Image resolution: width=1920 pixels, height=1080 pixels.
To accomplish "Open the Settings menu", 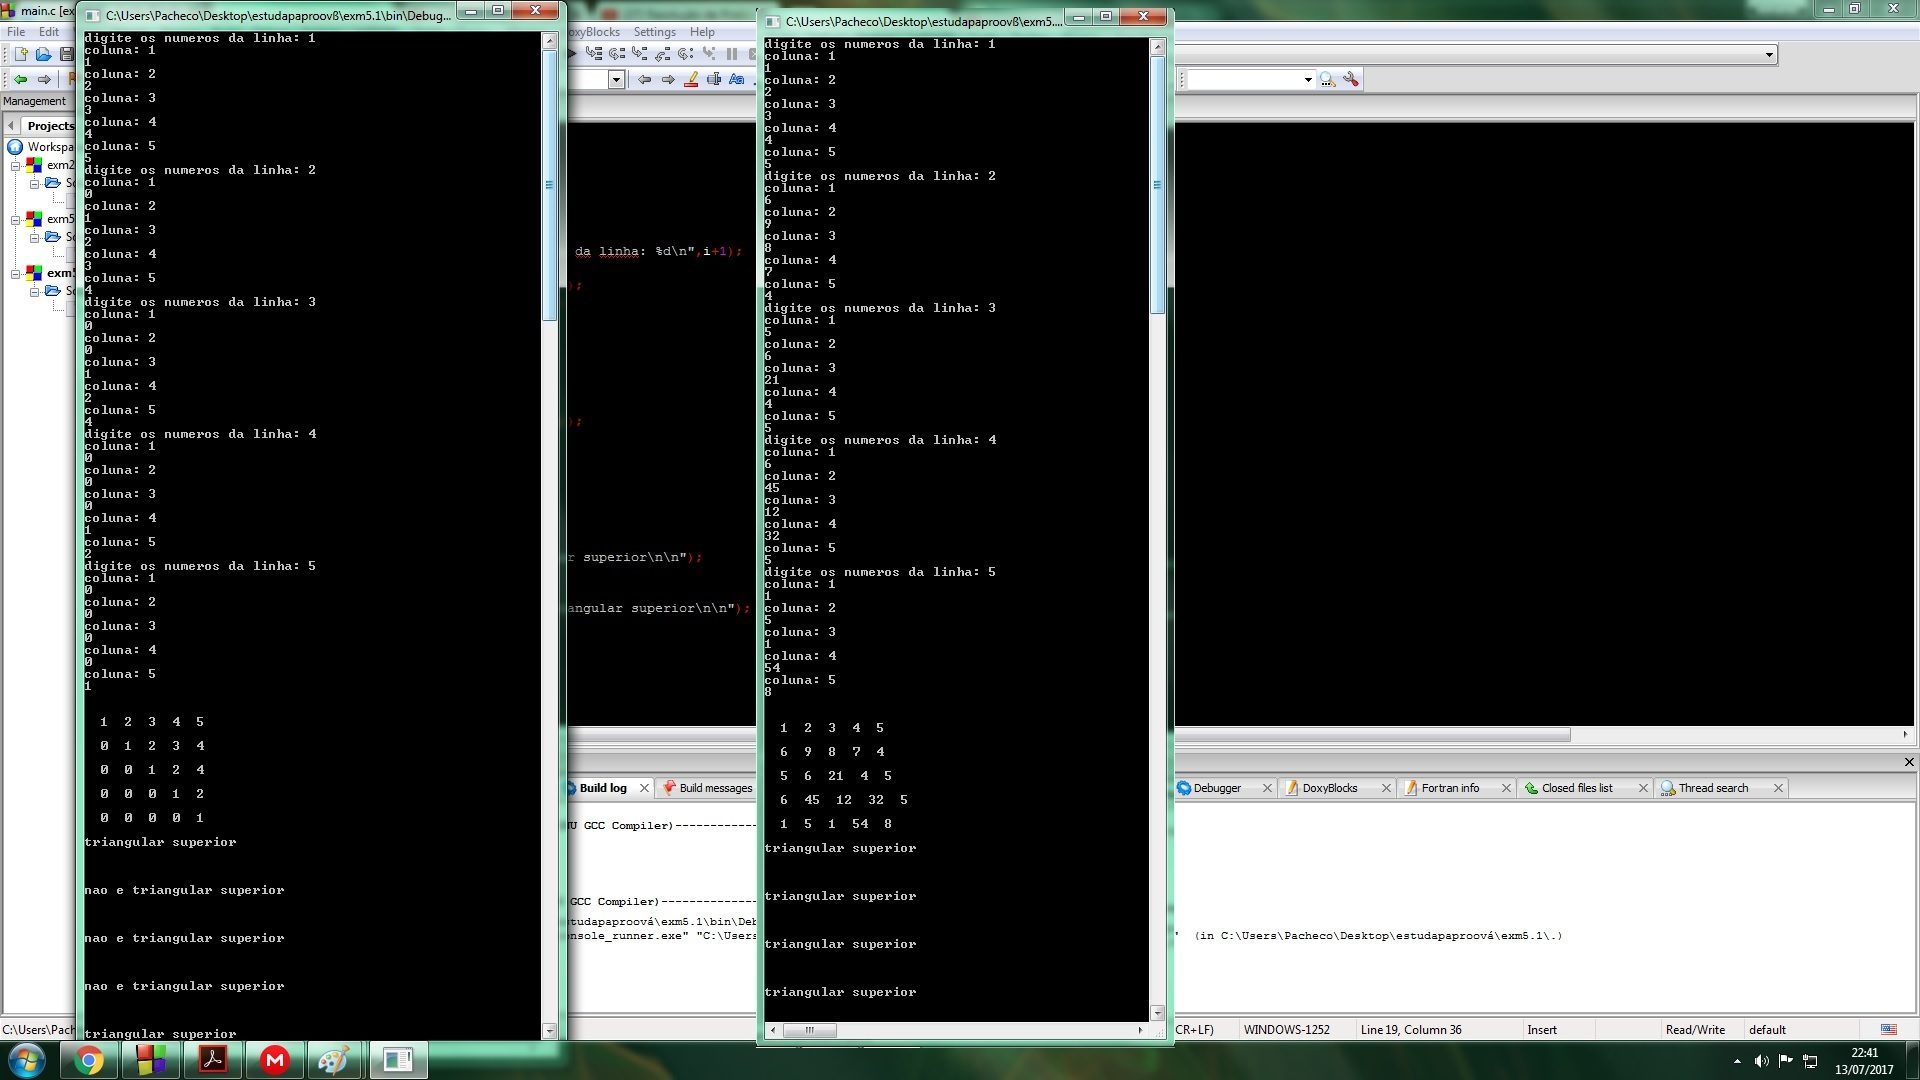I will (654, 32).
